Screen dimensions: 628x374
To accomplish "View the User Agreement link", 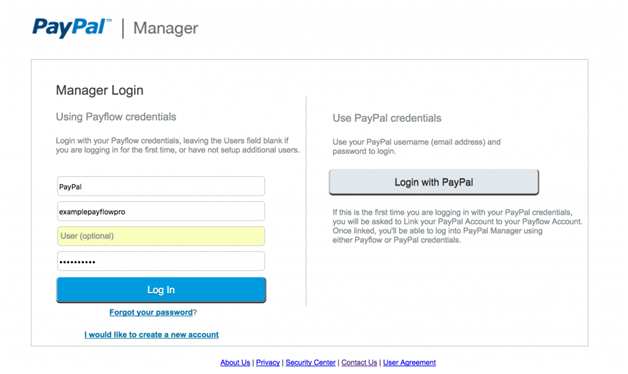I will [409, 362].
